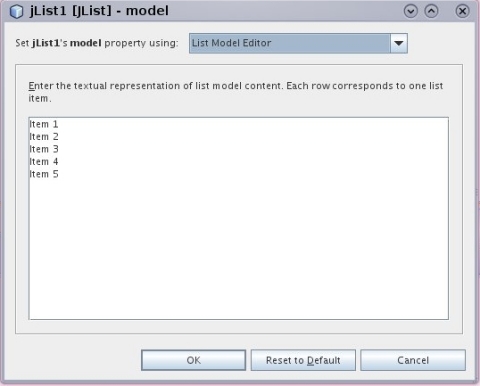Click the 'Set jList1's model property using' label
Image resolution: width=480 pixels, height=386 pixels.
point(97,43)
